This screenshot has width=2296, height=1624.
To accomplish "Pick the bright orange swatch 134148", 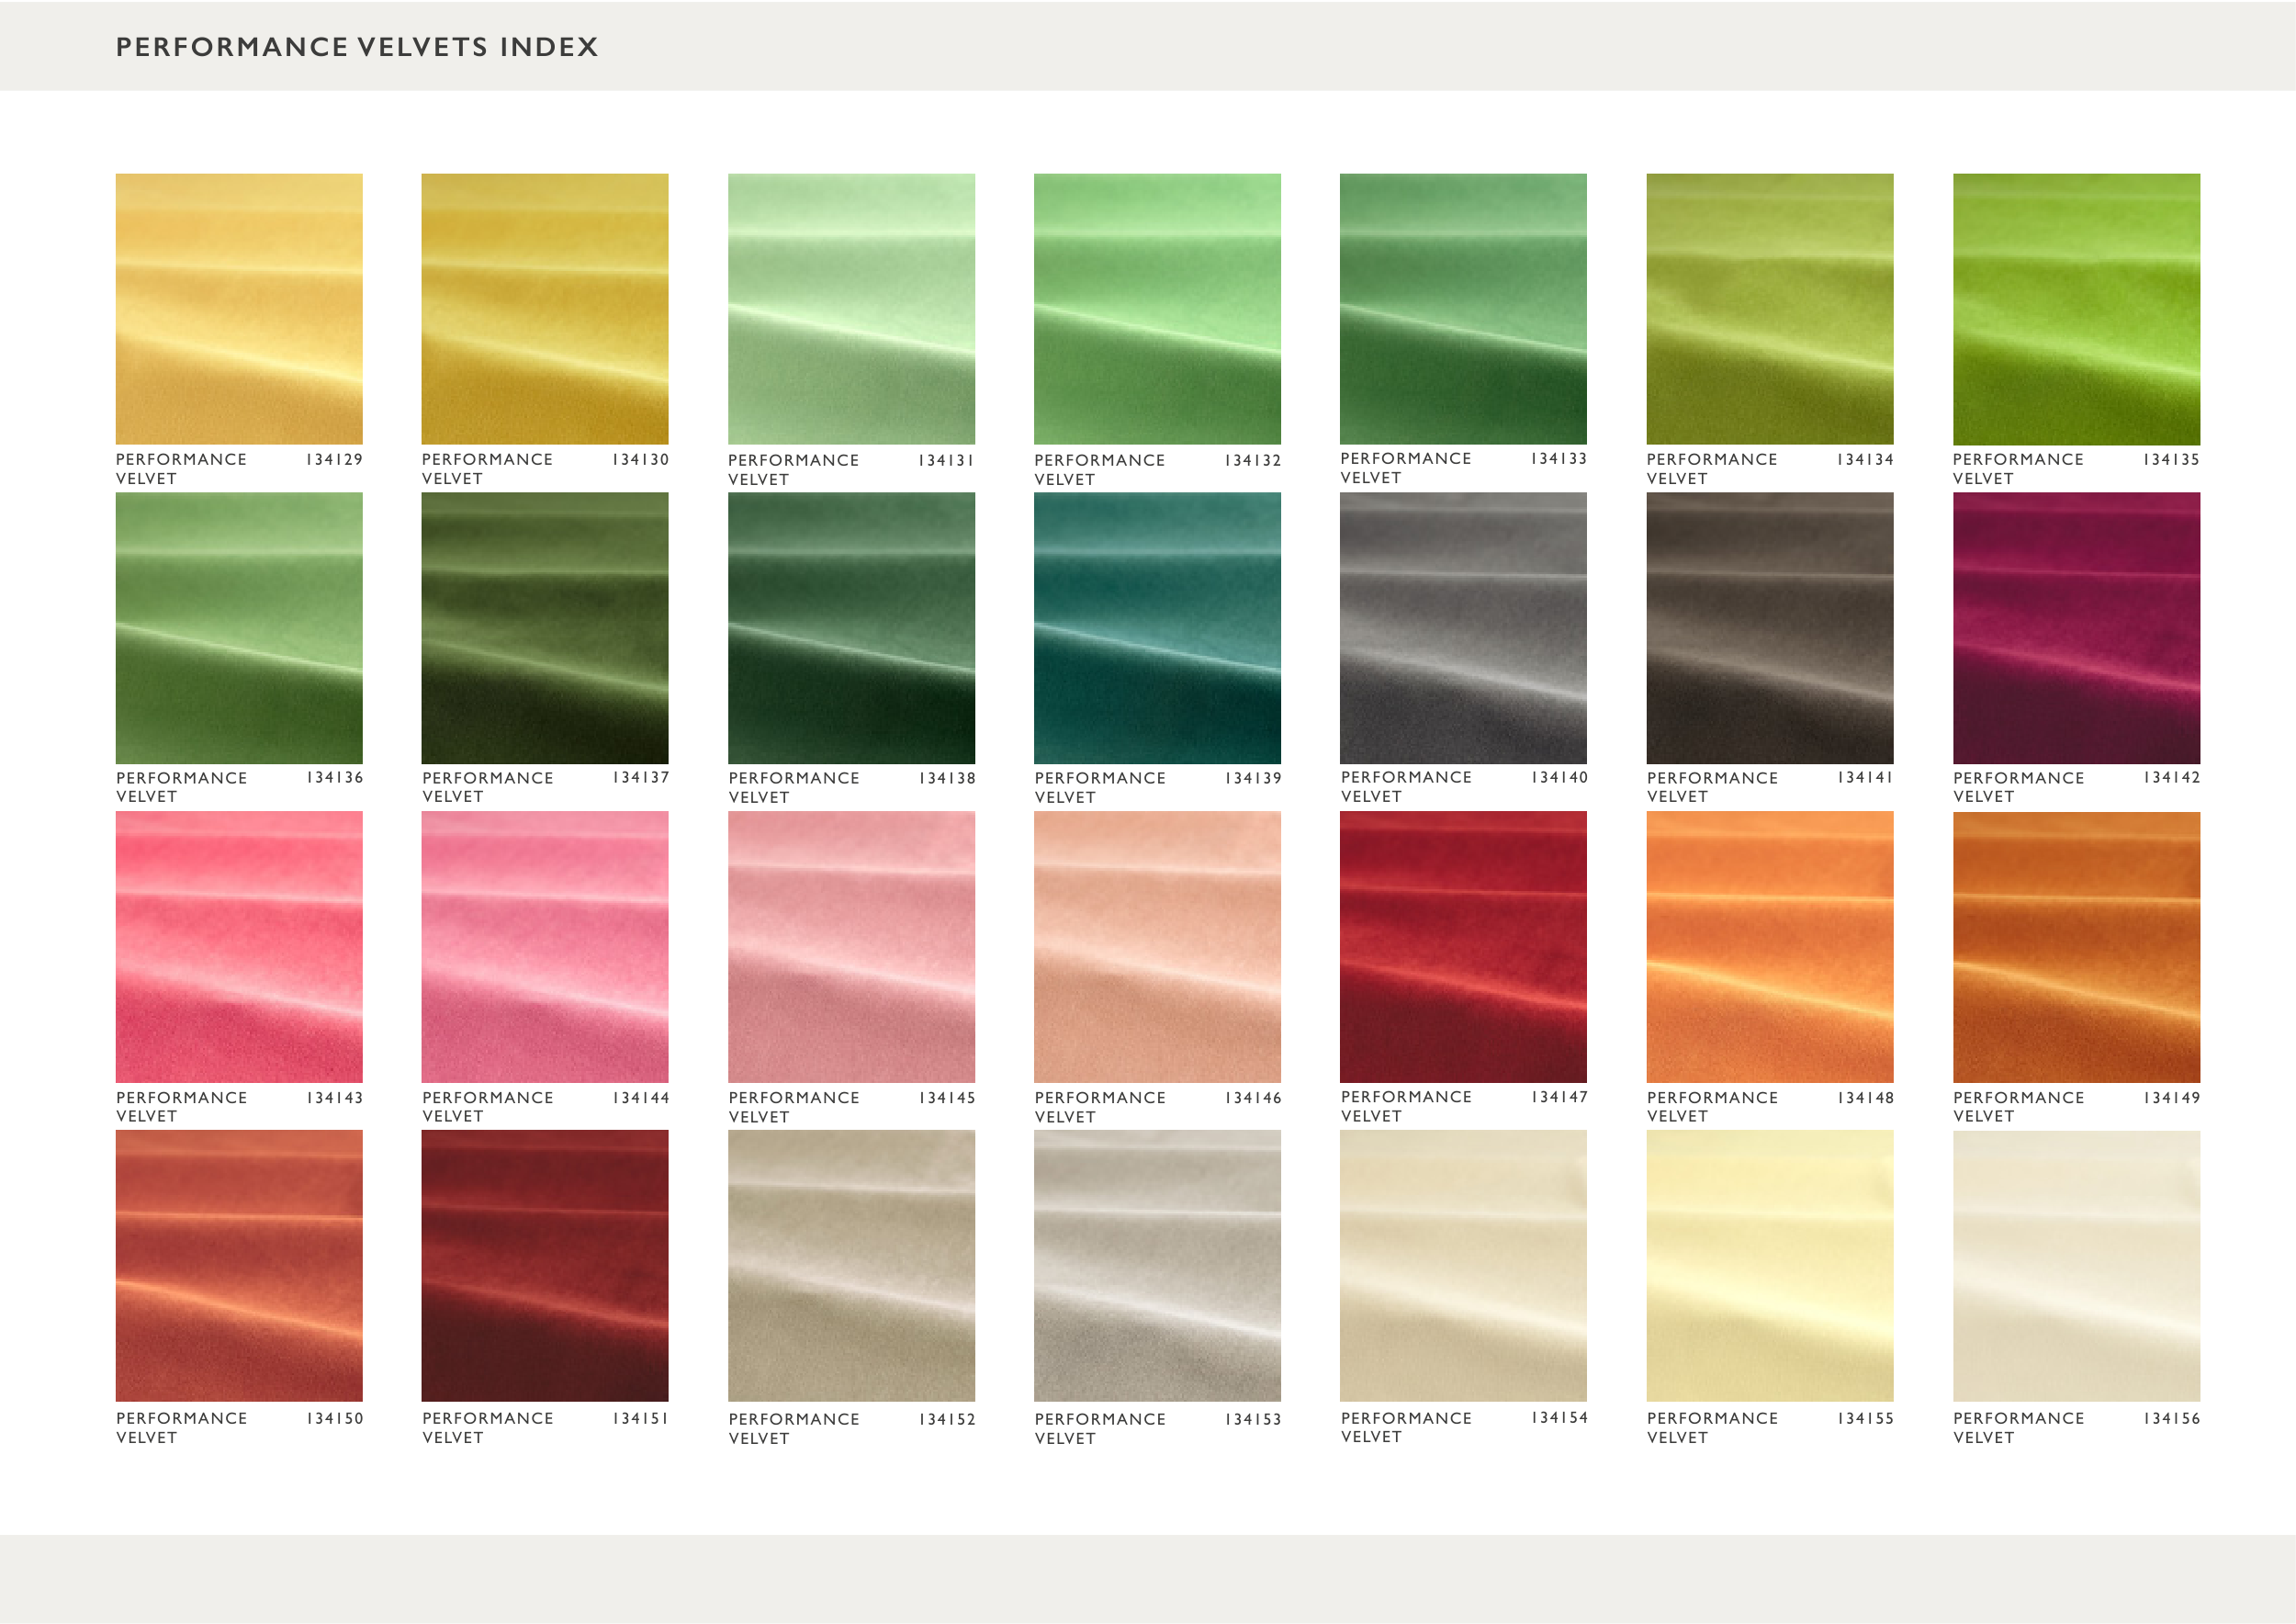I will 1769,947.
